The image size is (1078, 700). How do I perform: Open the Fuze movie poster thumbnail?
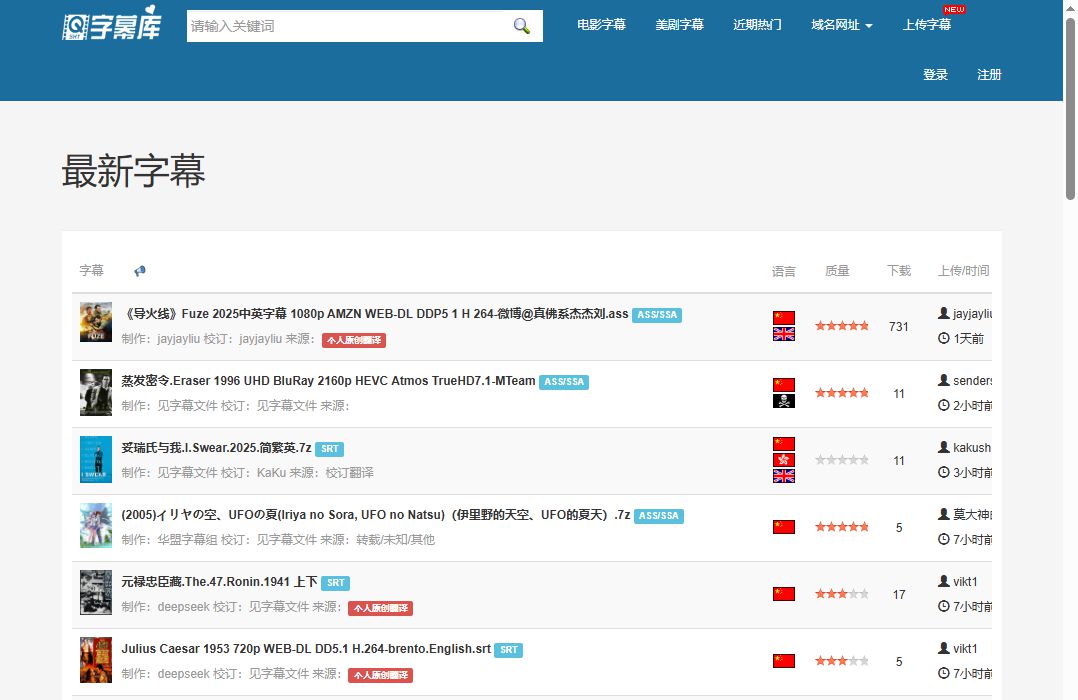[x=96, y=322]
